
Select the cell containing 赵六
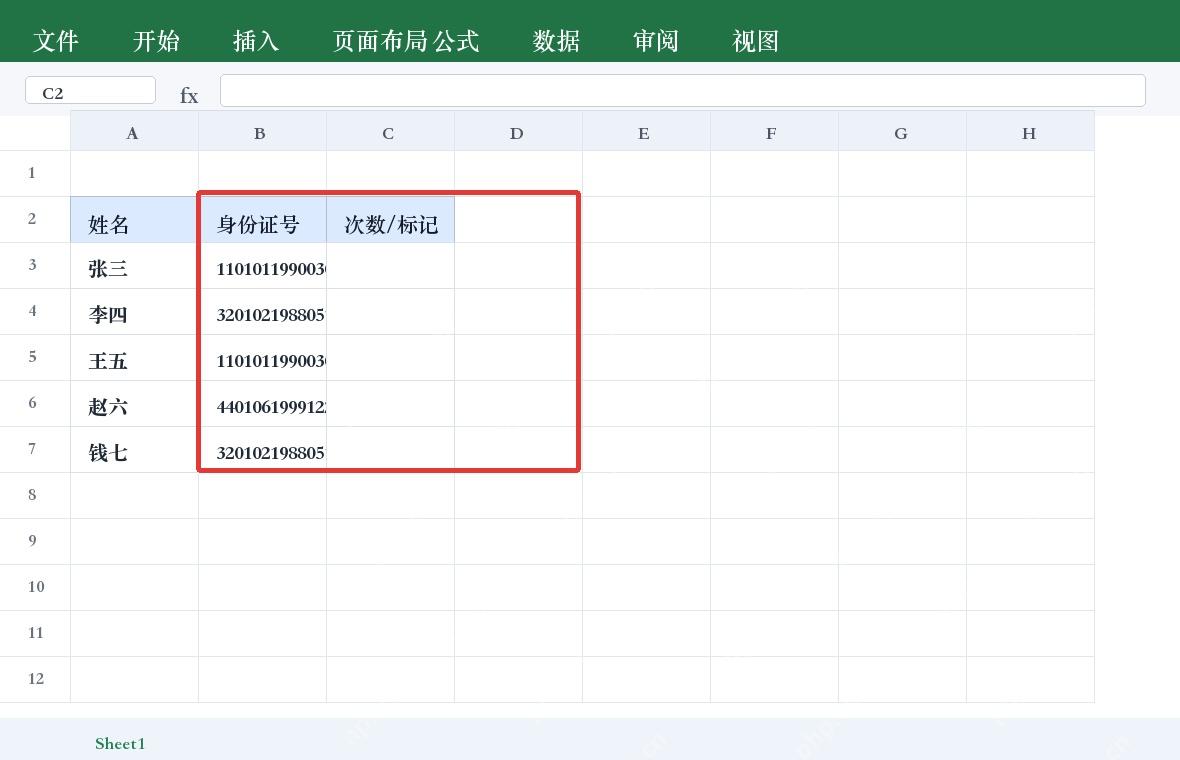tap(134, 403)
